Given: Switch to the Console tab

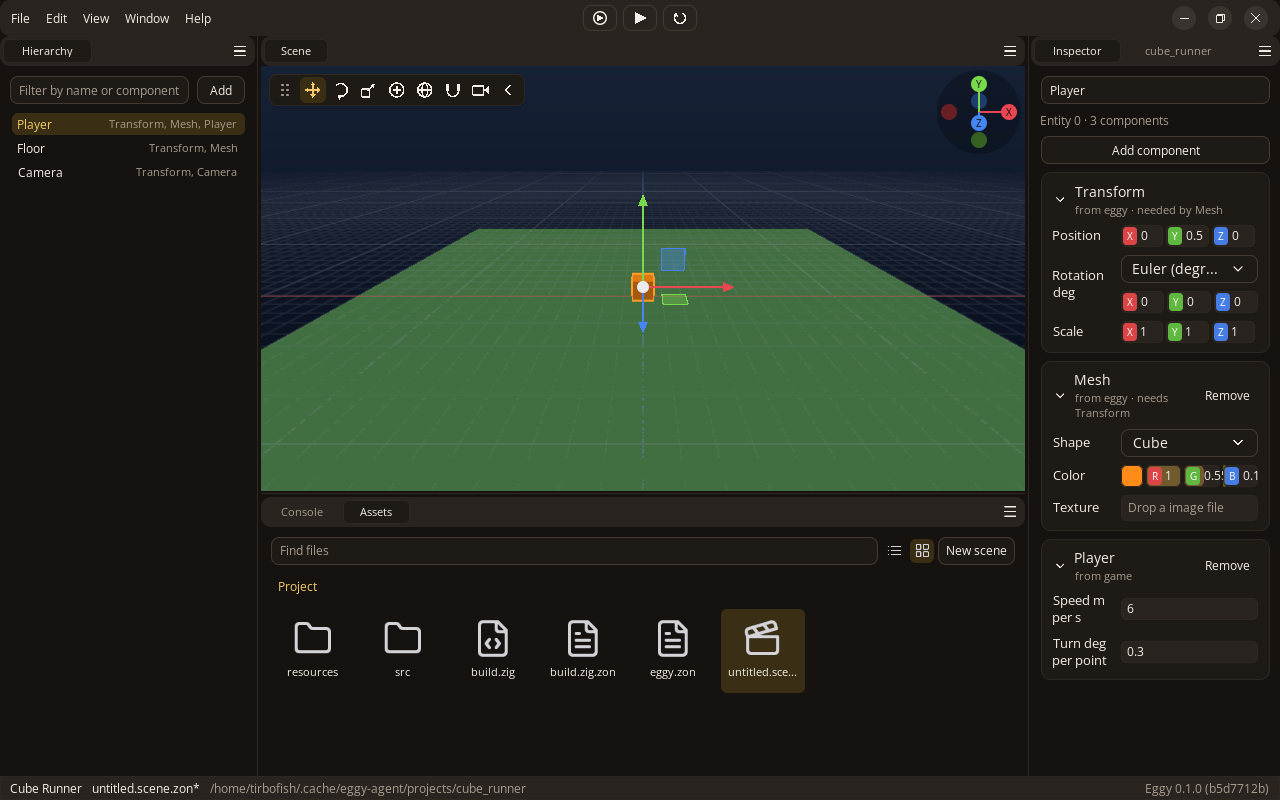Looking at the screenshot, I should pos(302,512).
